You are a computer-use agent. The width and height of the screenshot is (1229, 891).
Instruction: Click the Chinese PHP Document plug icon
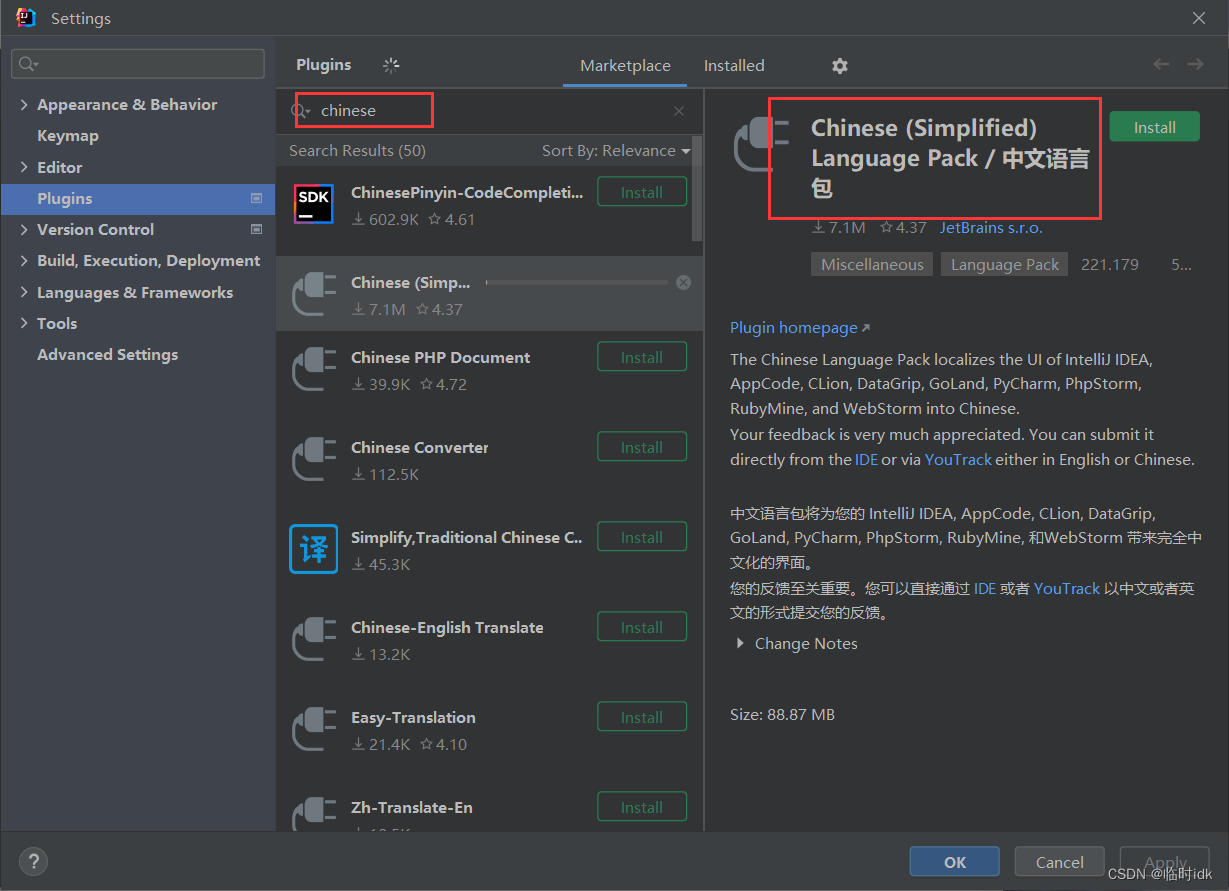pos(314,369)
